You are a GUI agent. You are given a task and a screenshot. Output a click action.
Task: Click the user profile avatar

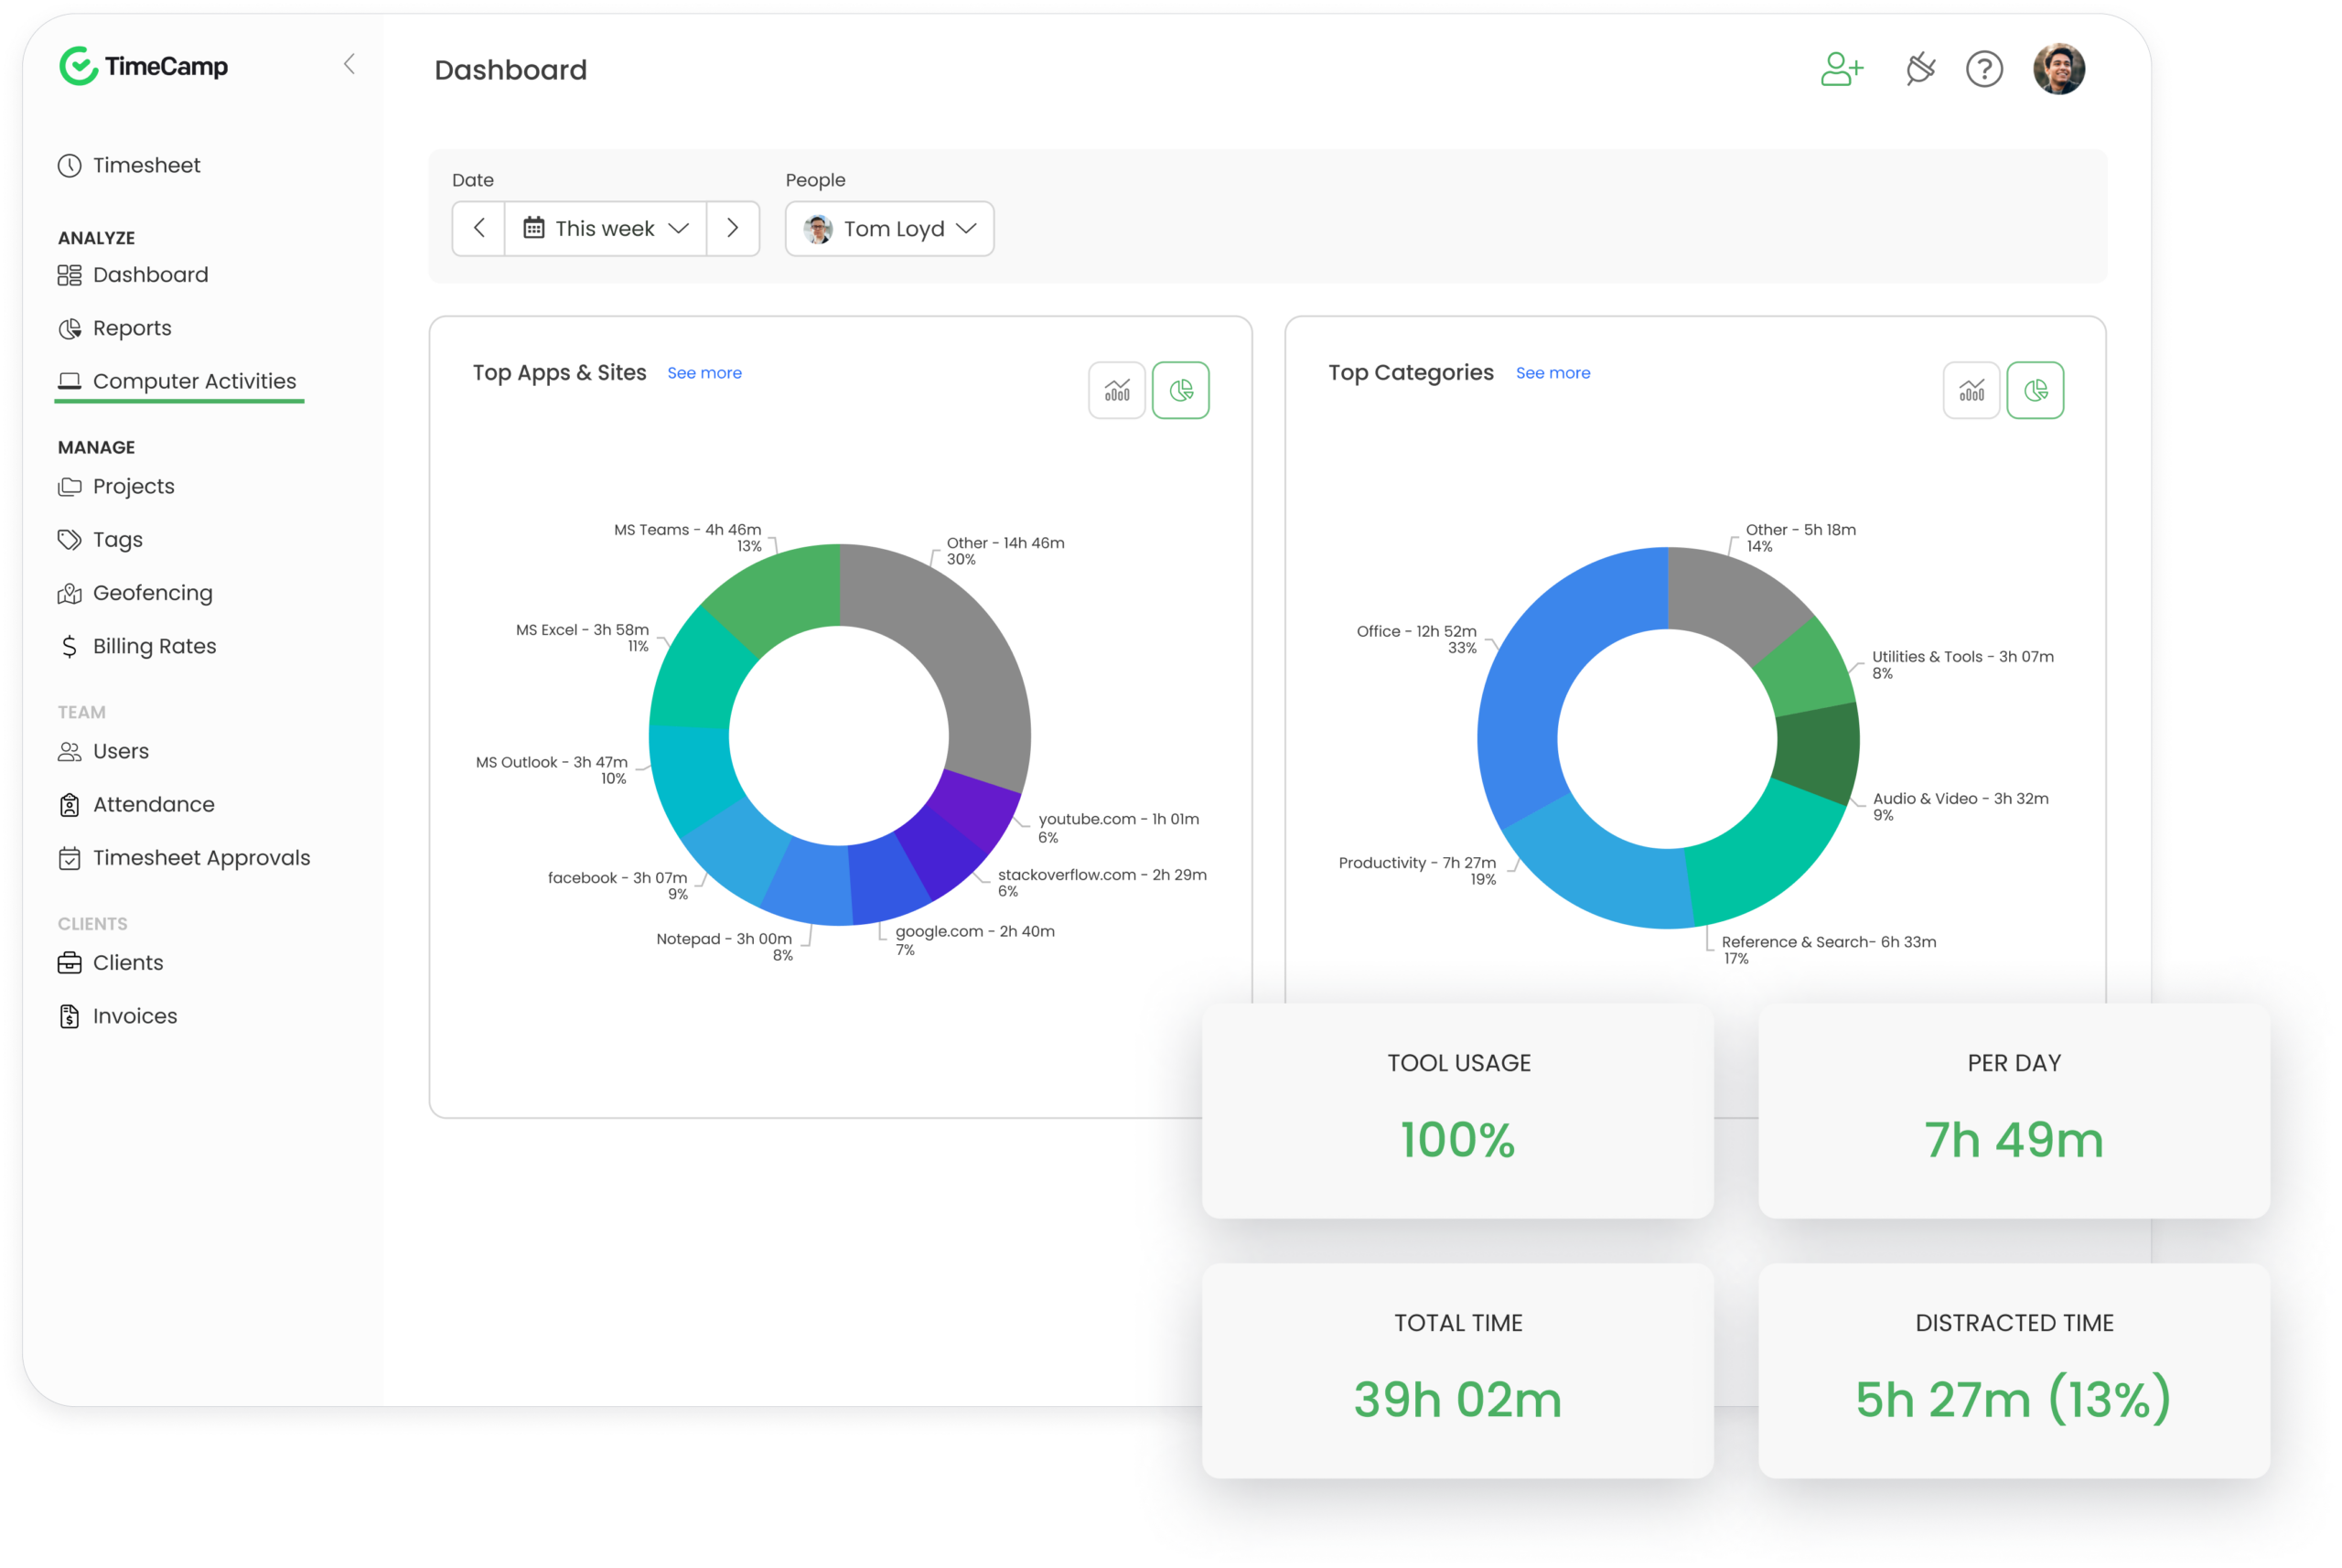pos(2060,69)
